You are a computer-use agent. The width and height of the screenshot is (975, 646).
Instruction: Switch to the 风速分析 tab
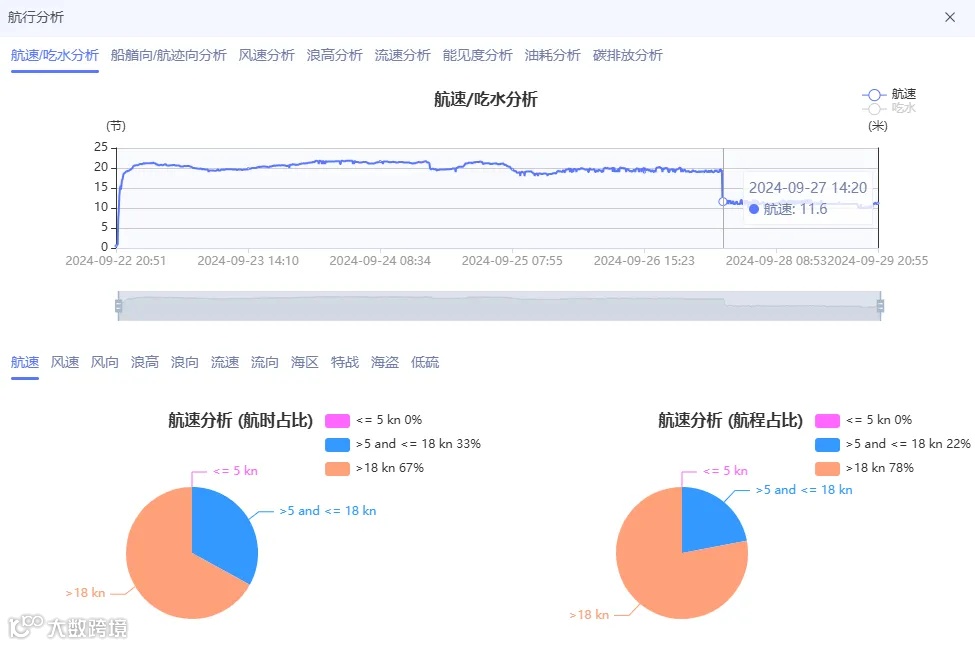[x=266, y=56]
